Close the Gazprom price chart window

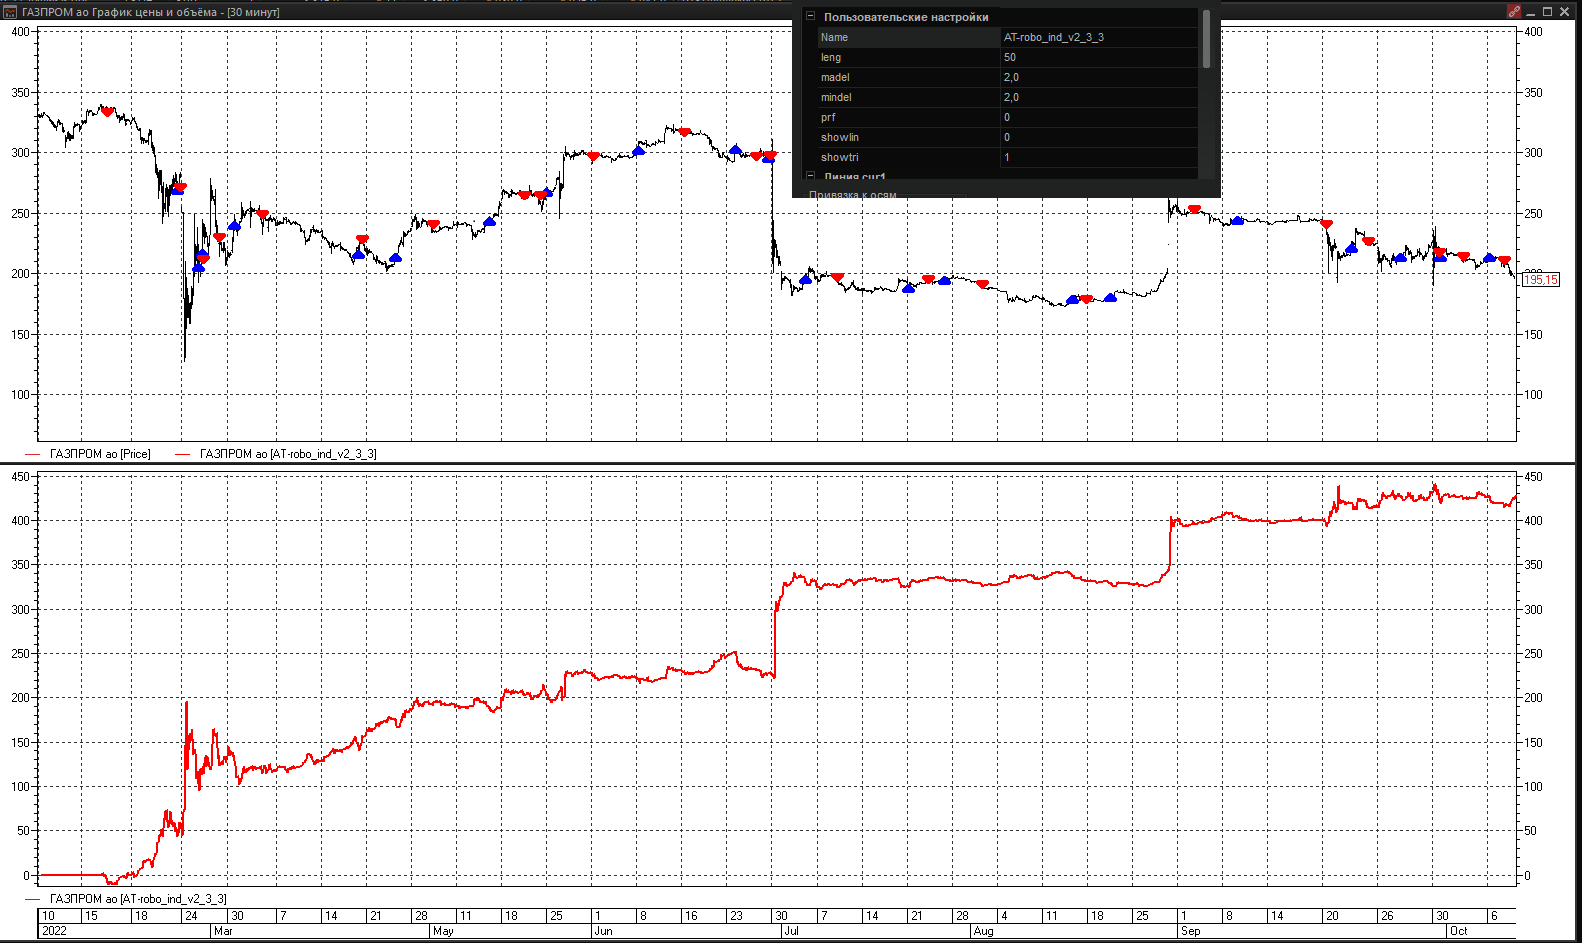1565,12
